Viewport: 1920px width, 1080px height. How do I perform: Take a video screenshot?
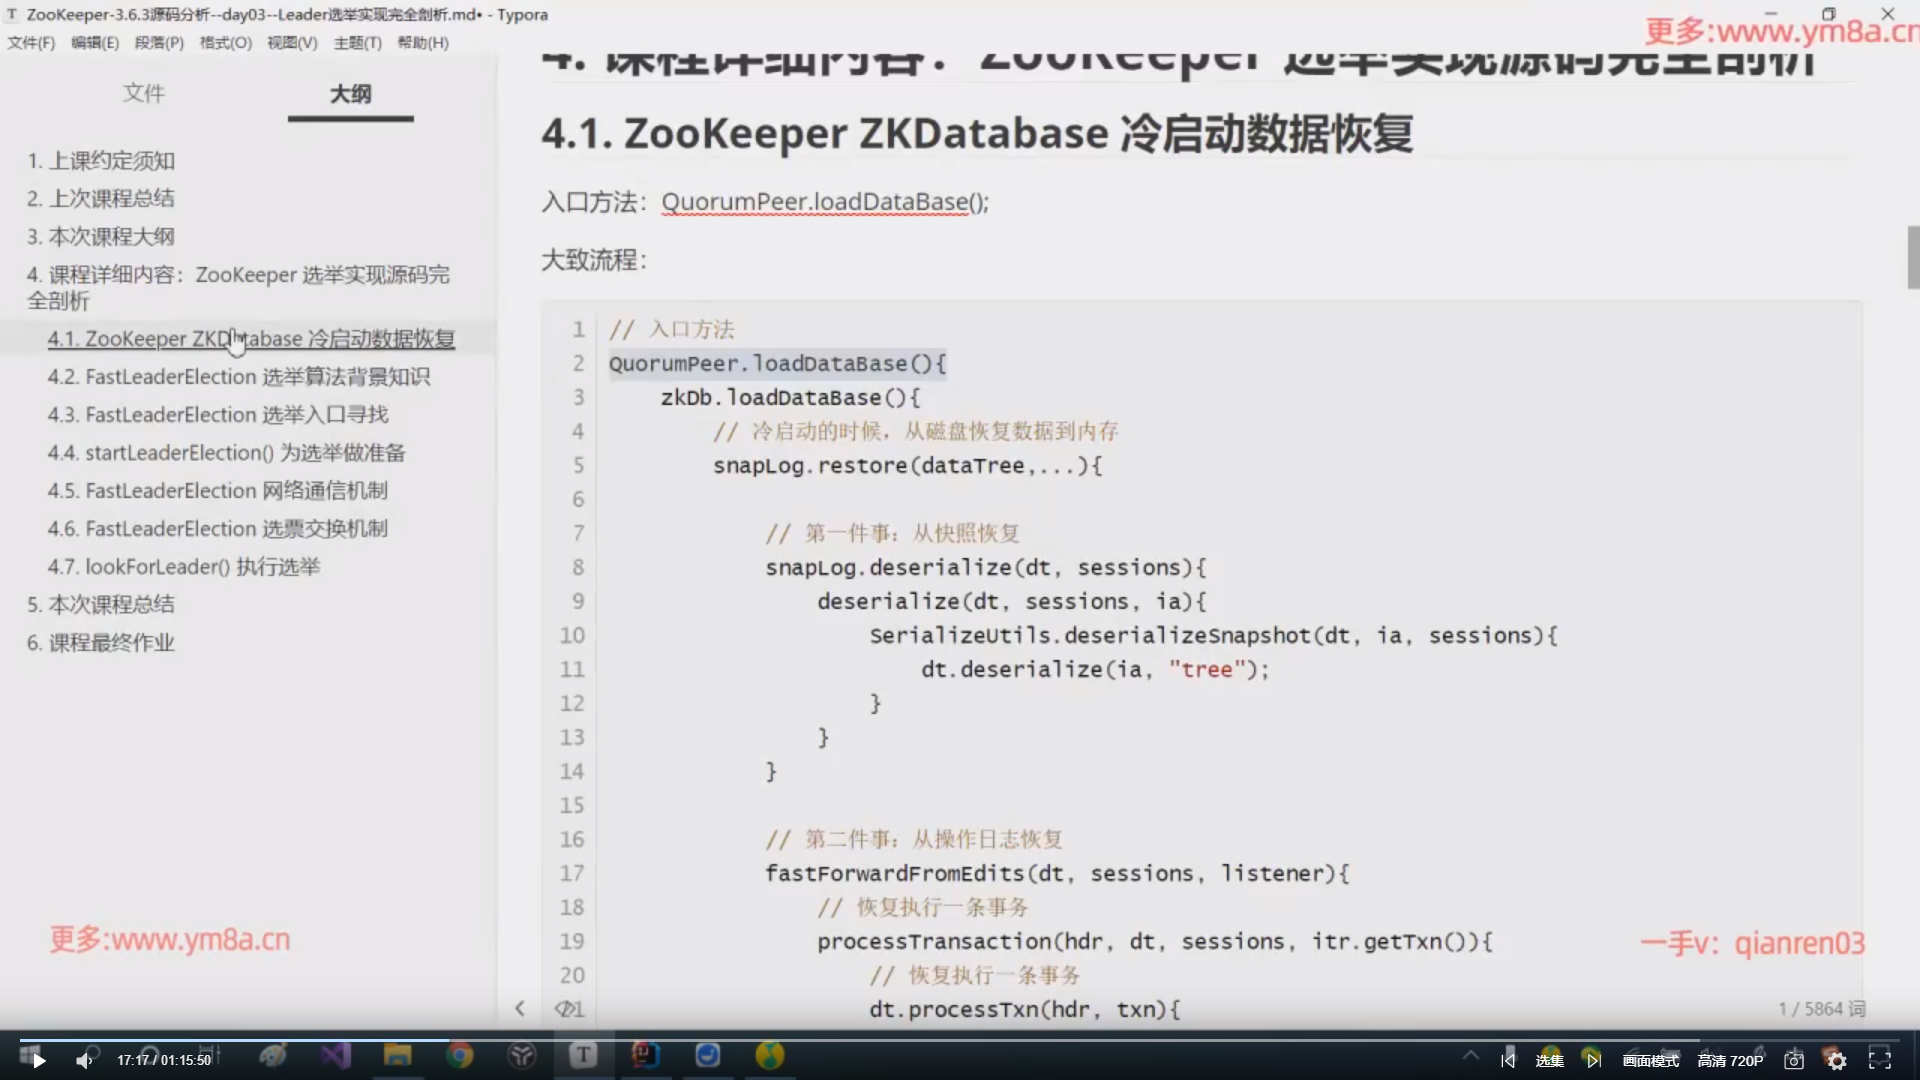coord(1794,1060)
